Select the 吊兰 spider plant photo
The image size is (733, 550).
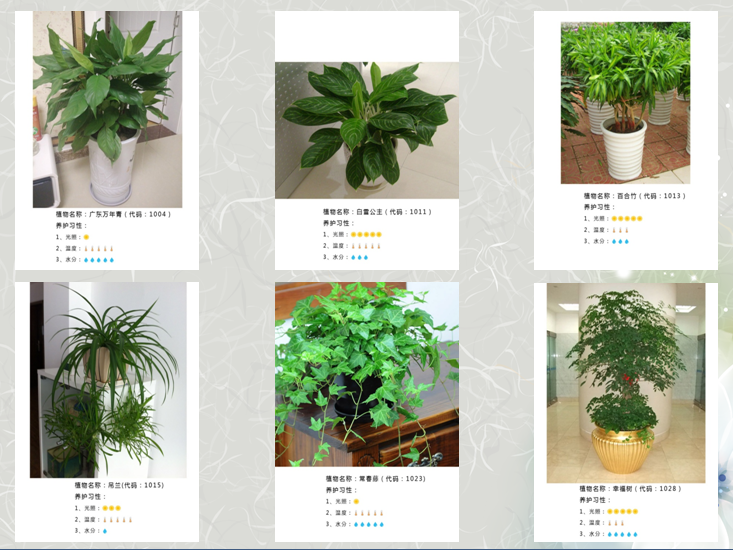108,380
